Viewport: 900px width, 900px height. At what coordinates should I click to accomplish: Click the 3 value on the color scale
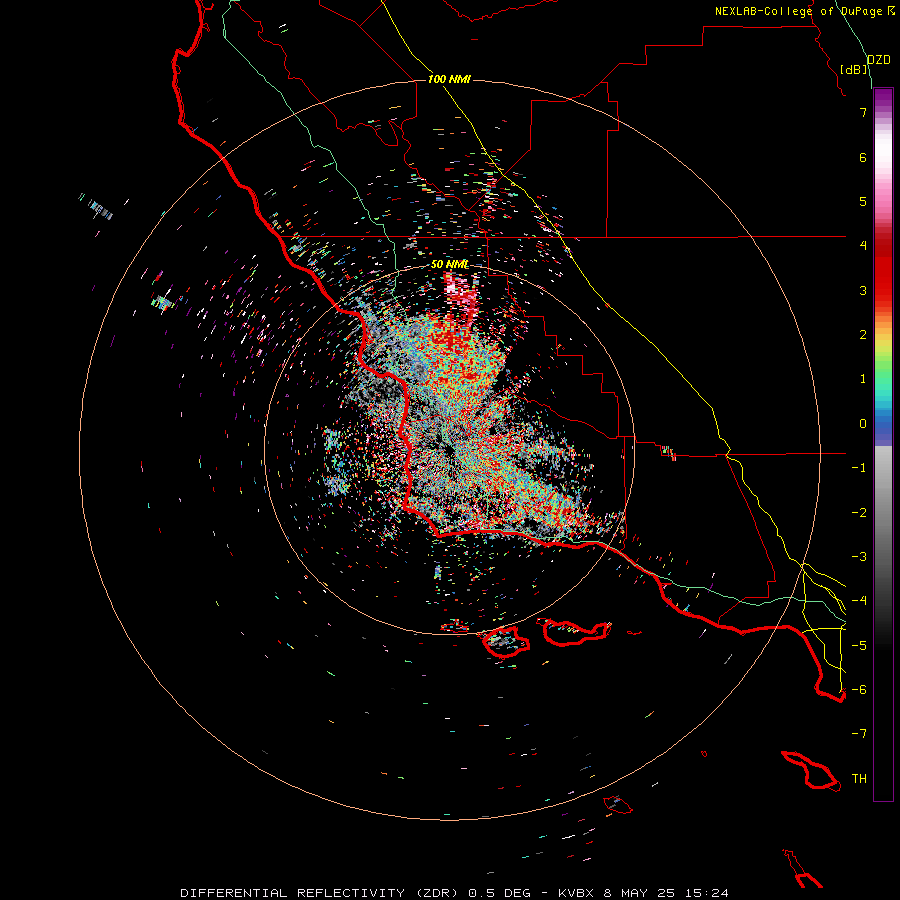point(863,290)
